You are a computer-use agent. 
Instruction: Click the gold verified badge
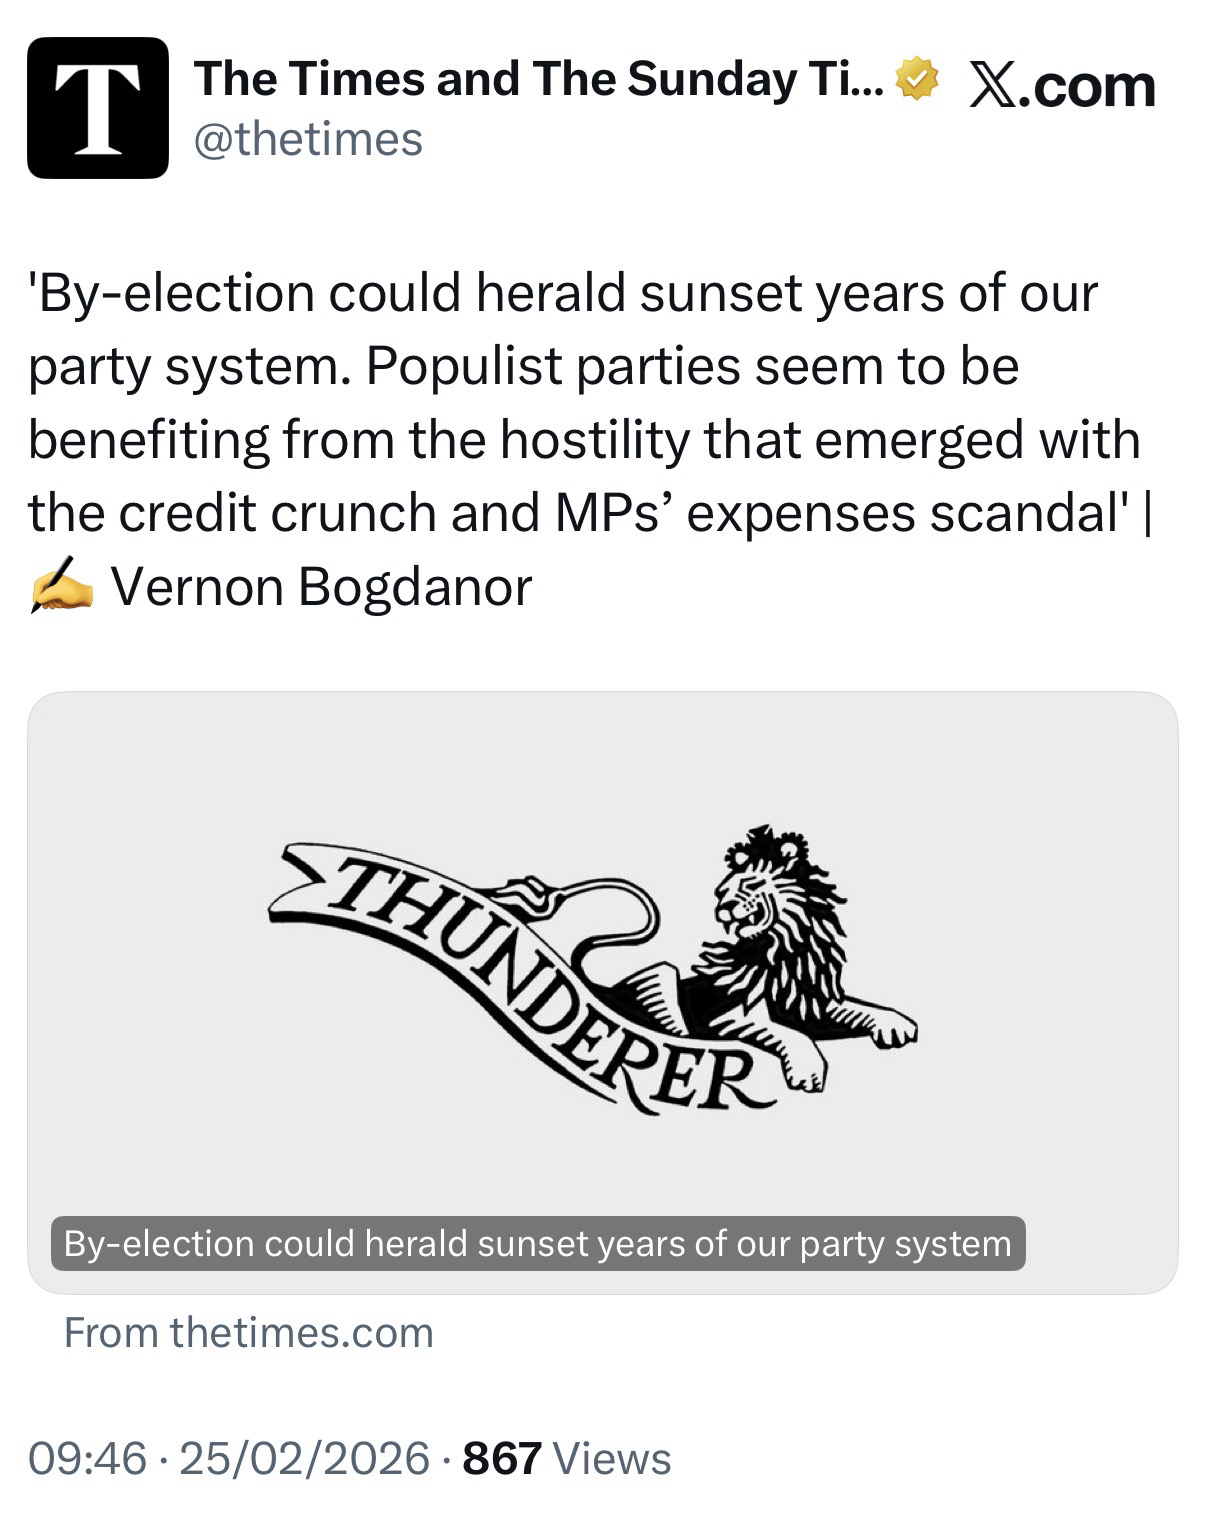(916, 80)
